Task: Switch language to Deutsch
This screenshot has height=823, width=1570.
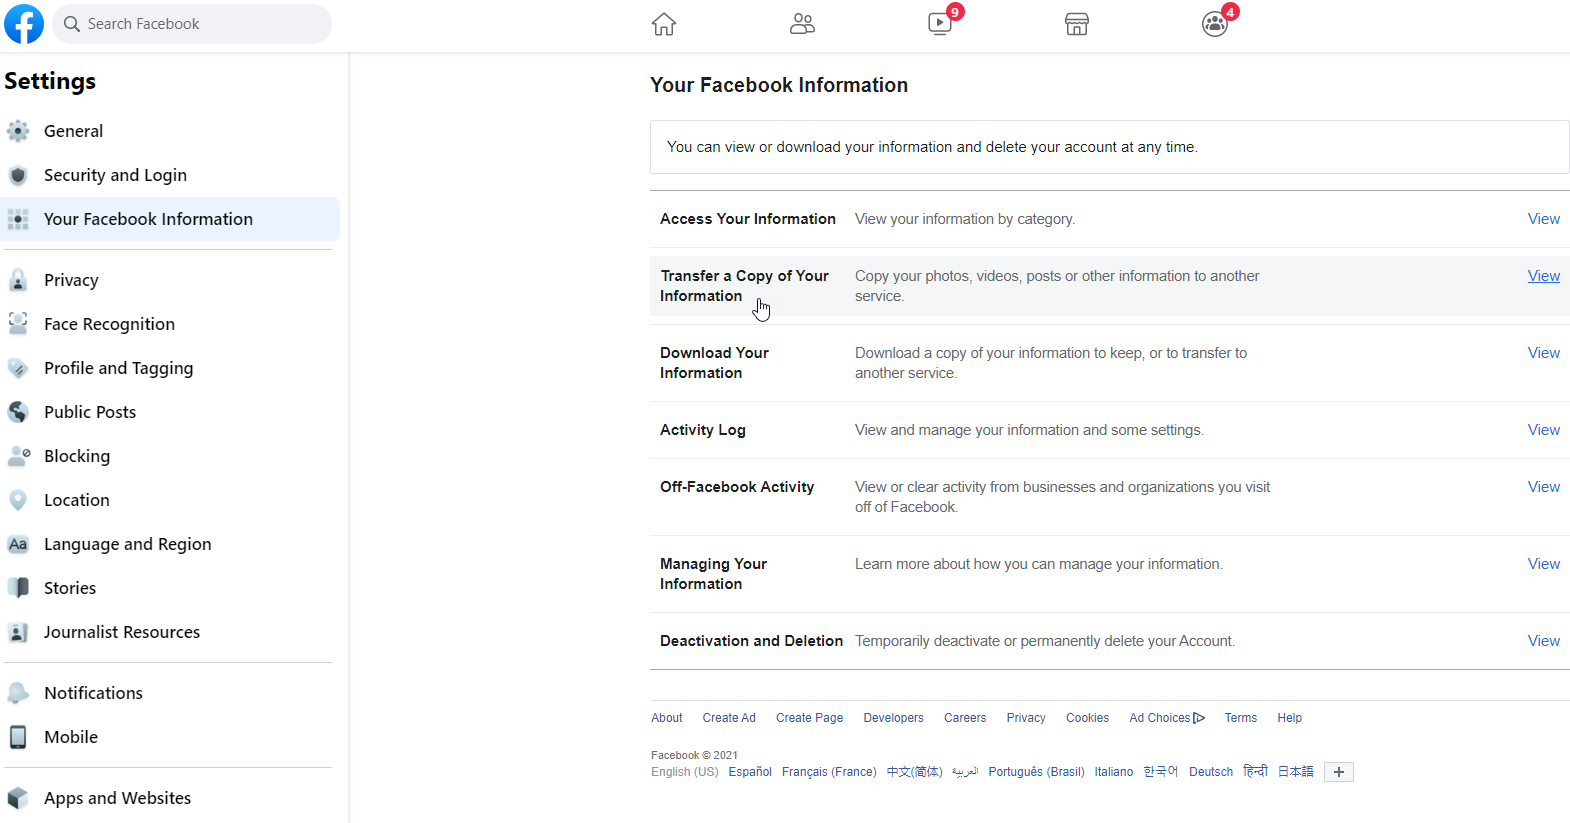Action: tap(1211, 772)
